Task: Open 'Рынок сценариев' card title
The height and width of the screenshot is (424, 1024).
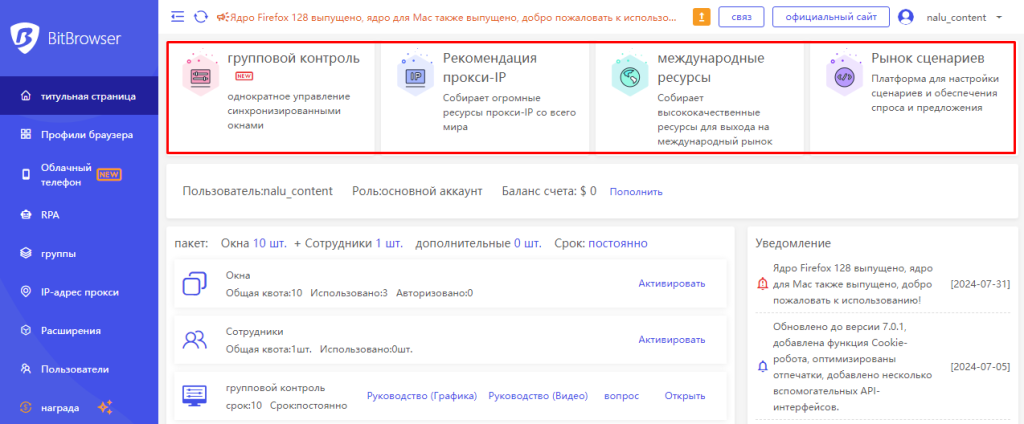Action: pyautogui.click(x=928, y=58)
